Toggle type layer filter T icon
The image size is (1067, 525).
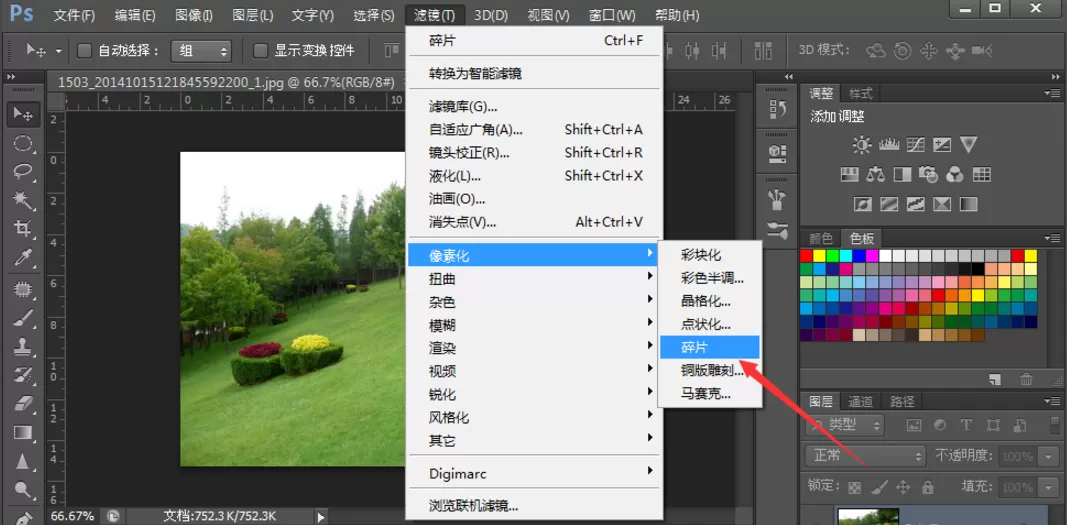[966, 426]
